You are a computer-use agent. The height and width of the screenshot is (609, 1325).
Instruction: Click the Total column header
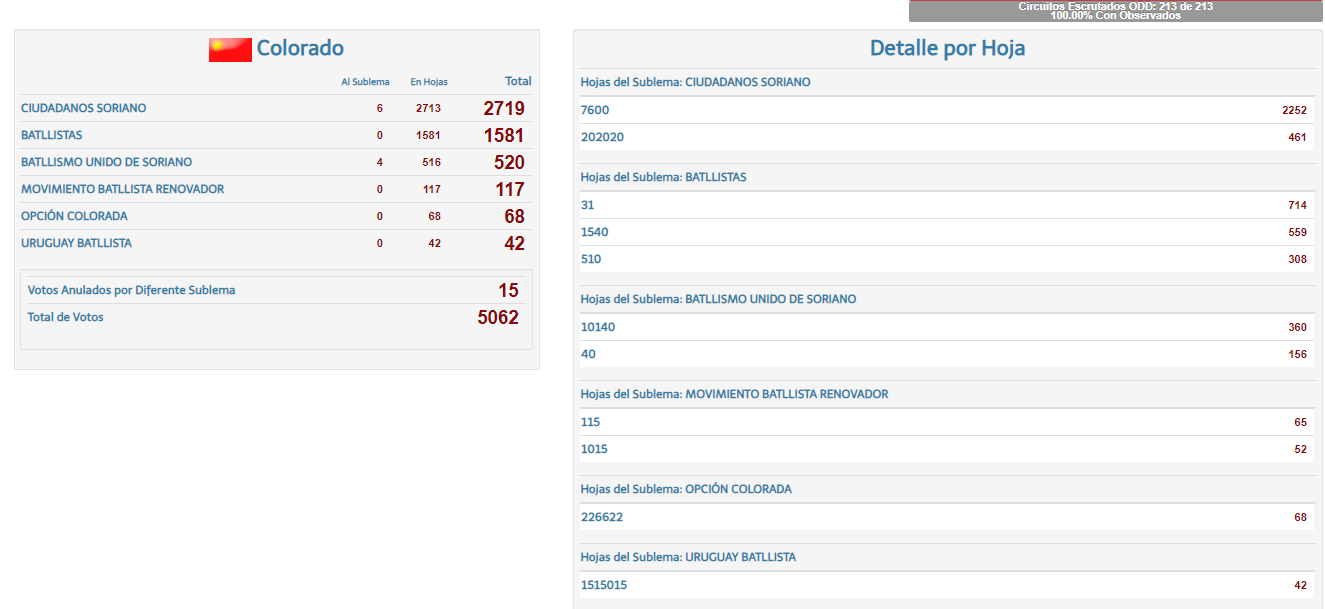(518, 81)
